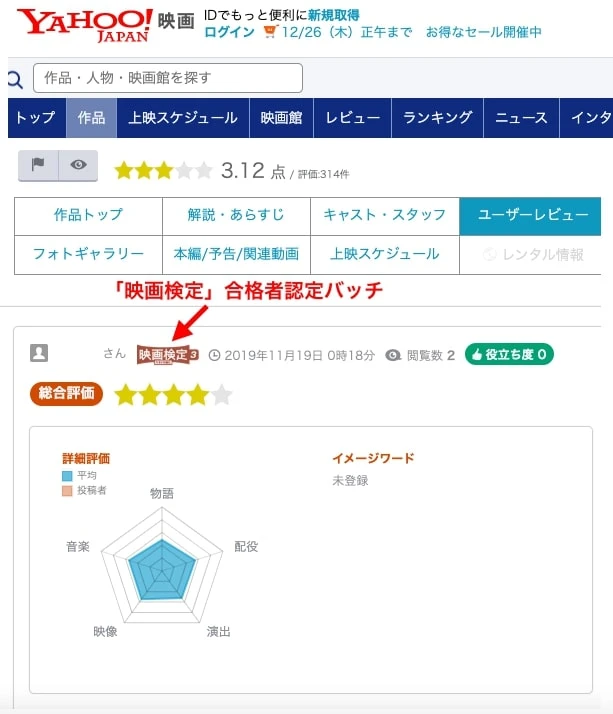Open the 作品 navigation tab
This screenshot has width=613, height=714.
tap(91, 118)
